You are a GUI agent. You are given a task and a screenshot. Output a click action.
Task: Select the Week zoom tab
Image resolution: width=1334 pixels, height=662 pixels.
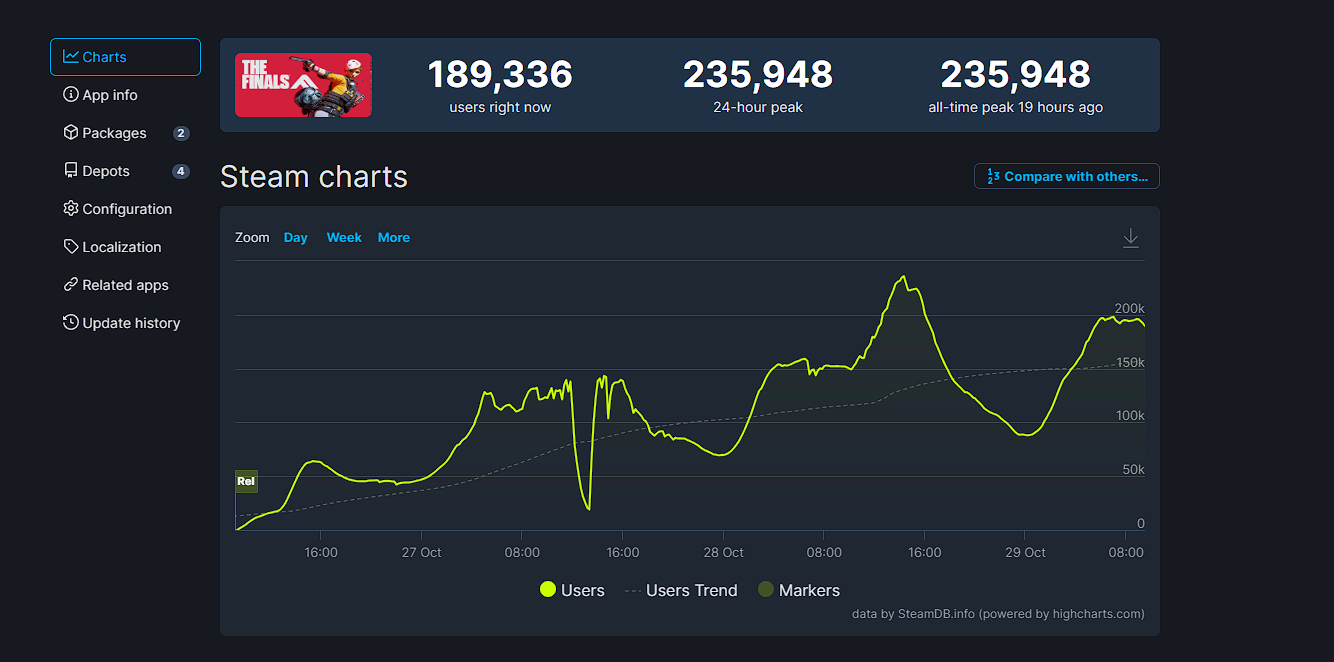344,237
